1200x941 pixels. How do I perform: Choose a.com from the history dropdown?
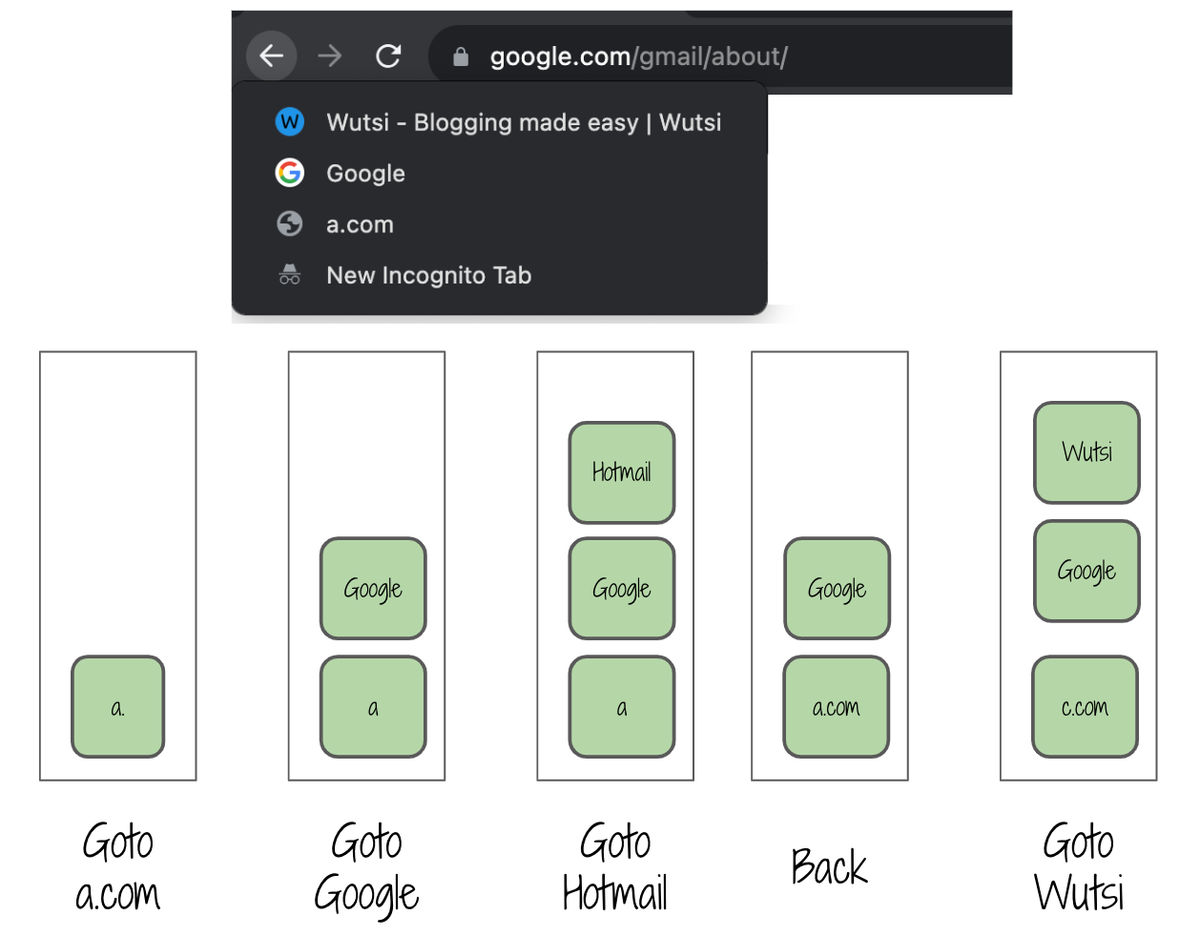tap(499, 224)
